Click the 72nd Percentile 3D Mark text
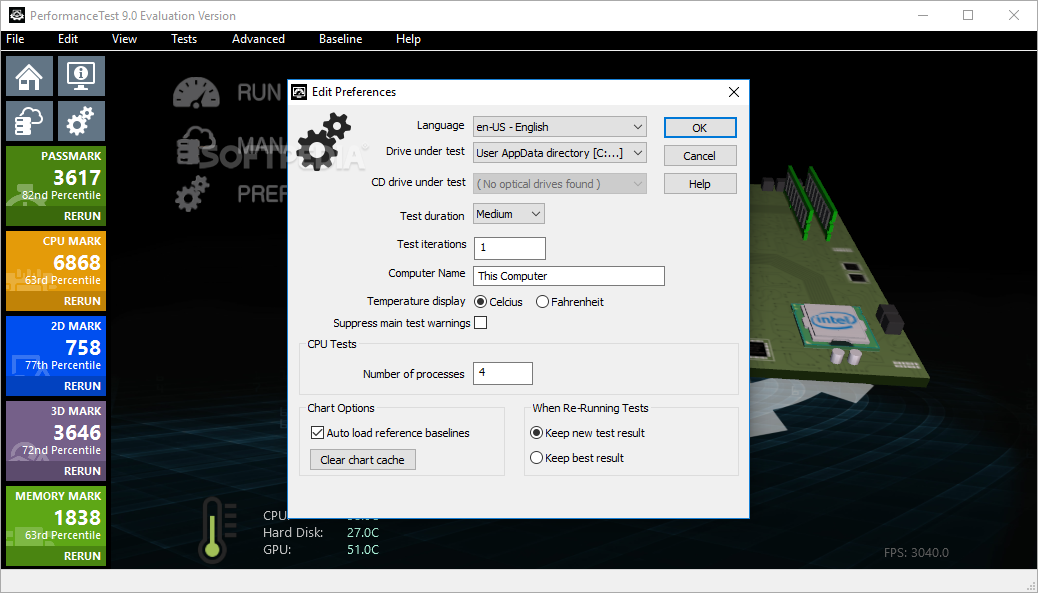The height and width of the screenshot is (593, 1038). point(62,450)
